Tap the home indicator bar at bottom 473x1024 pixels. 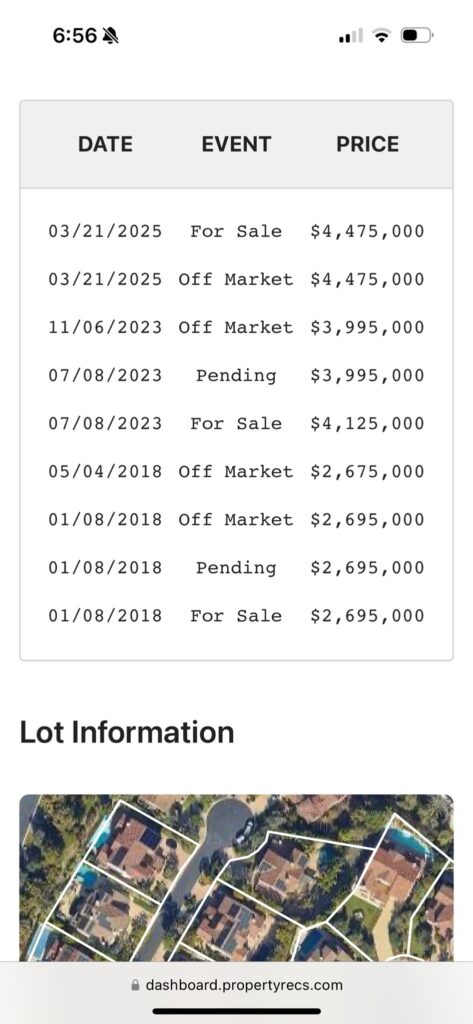(236, 1011)
